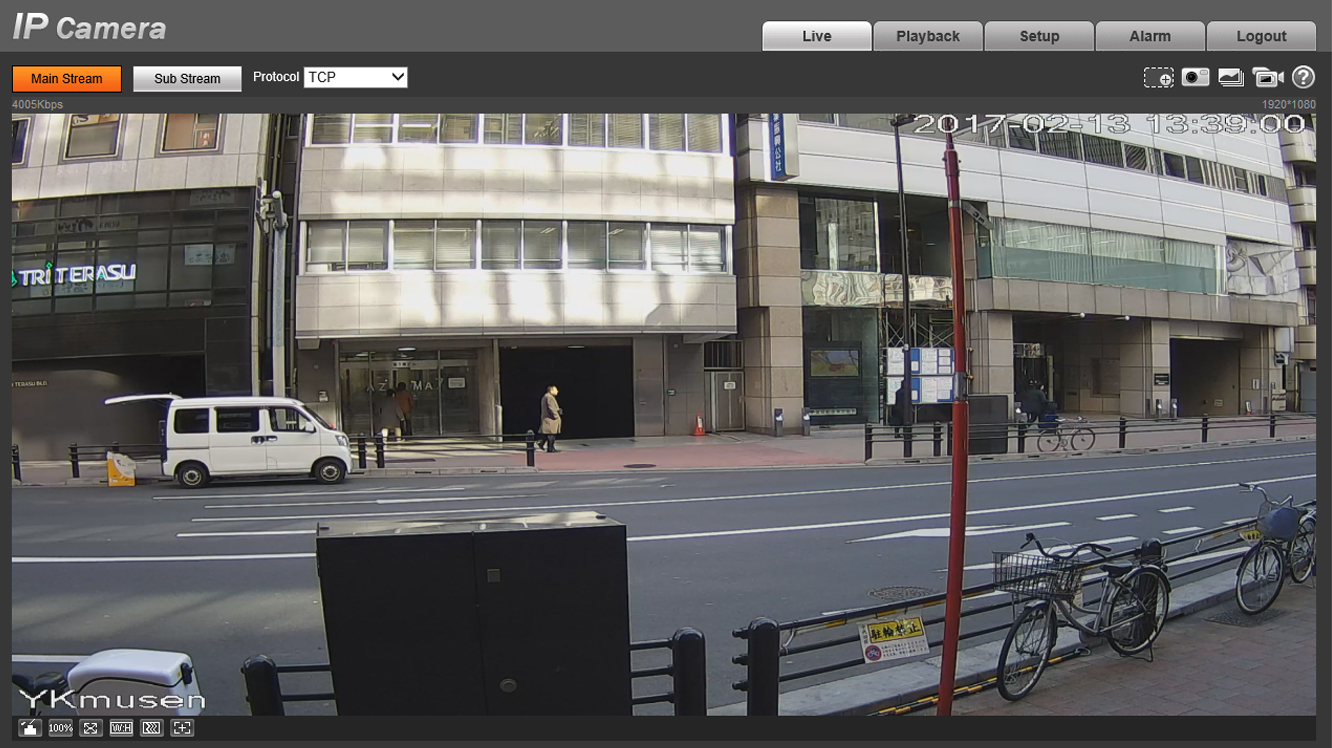Open the Alarm tab
Screen dimensions: 1332x748
(x=1150, y=36)
